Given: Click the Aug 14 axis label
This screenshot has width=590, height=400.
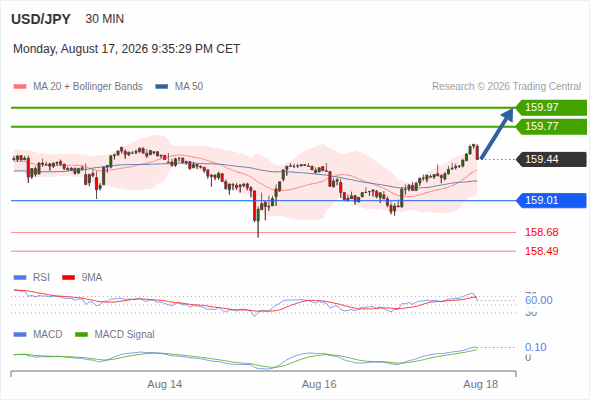Looking at the screenshot, I should (x=164, y=385).
